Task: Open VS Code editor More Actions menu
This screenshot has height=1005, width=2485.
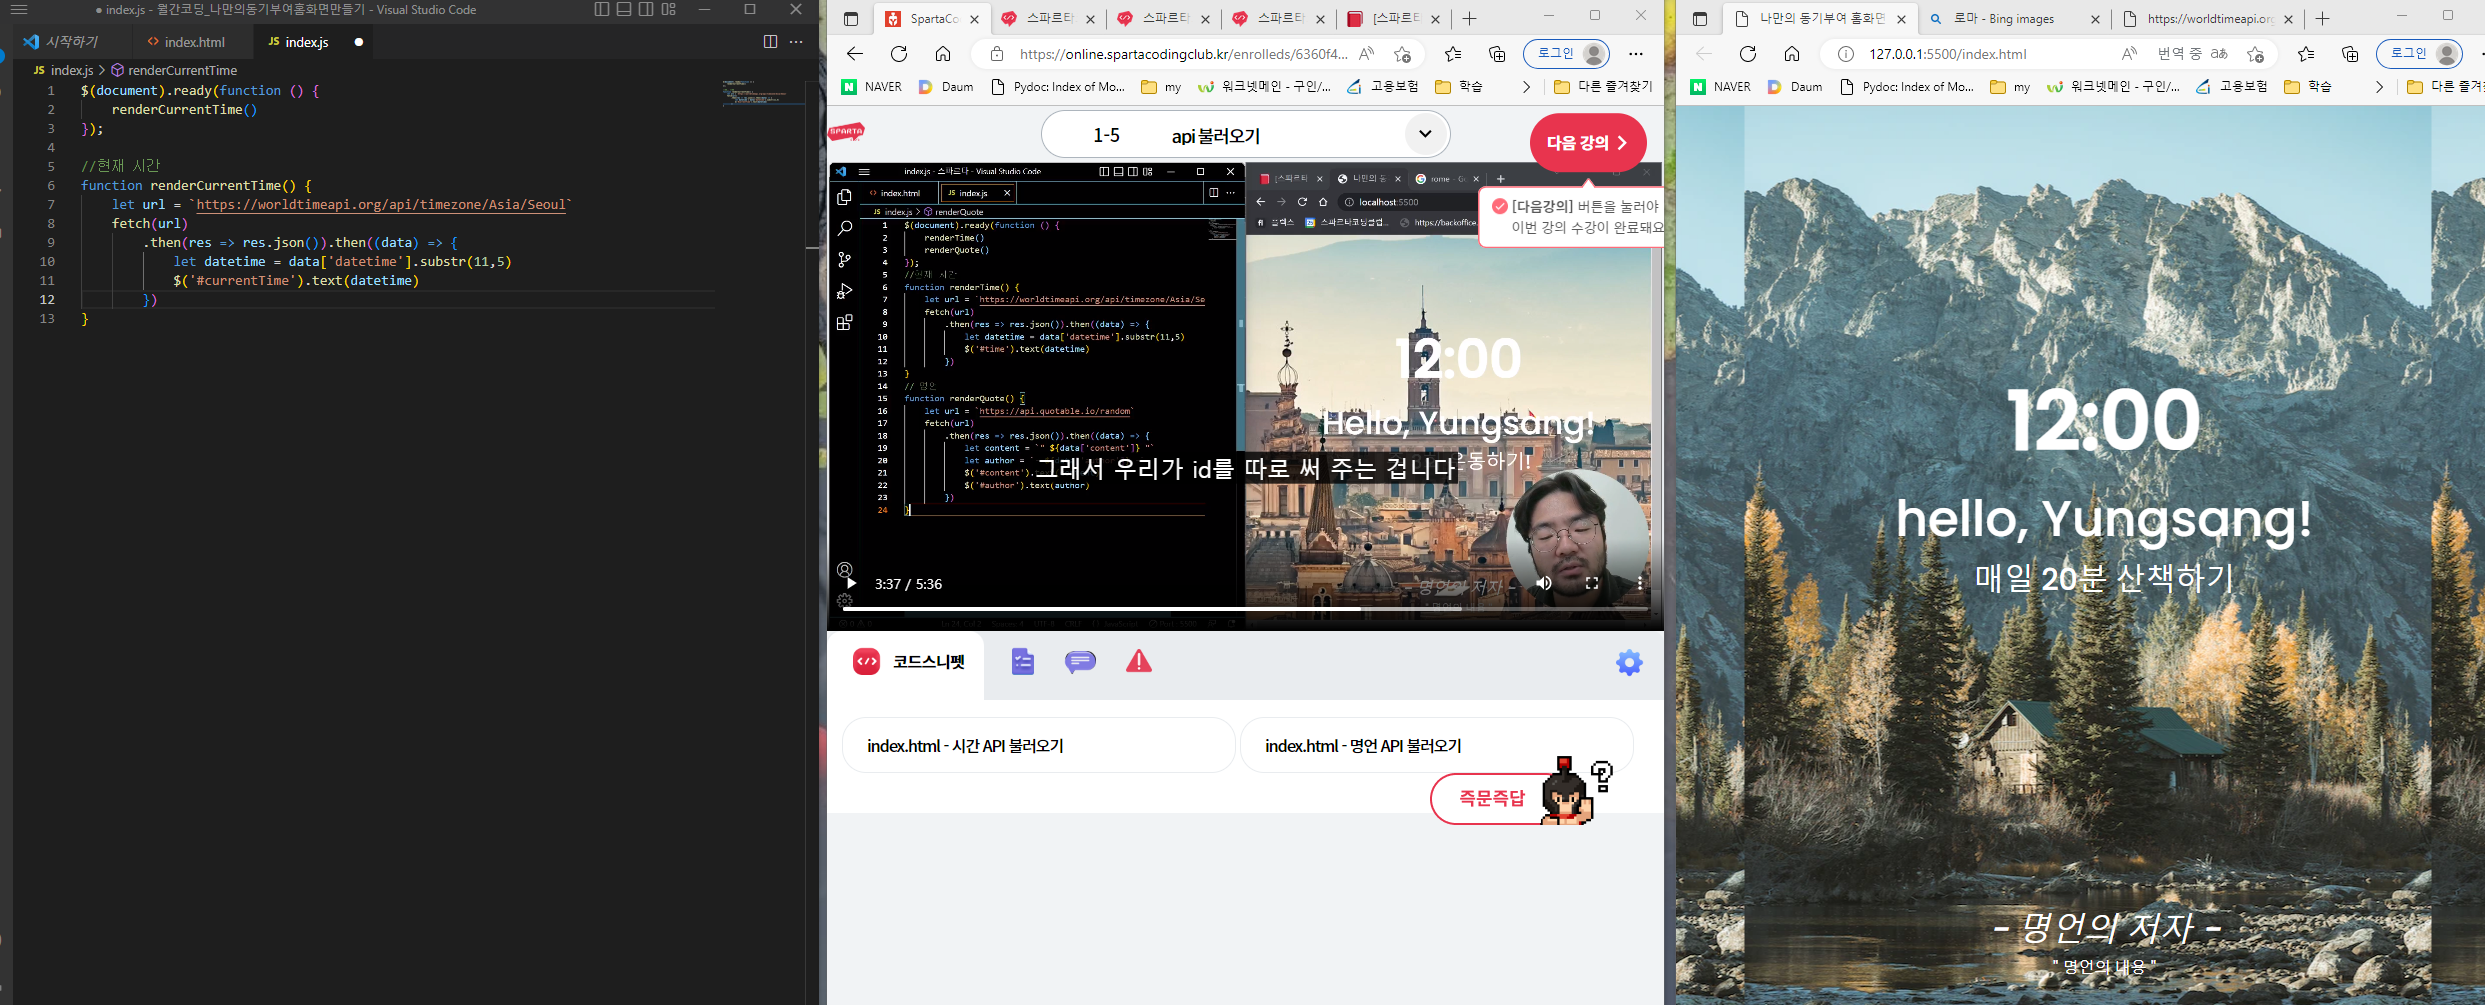Action: [796, 42]
